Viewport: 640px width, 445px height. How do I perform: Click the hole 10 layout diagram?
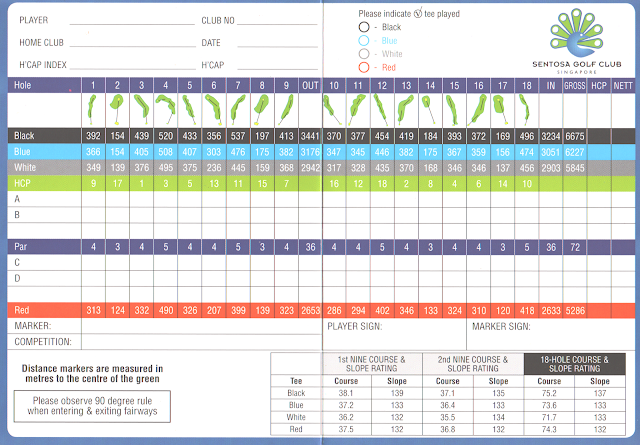332,109
